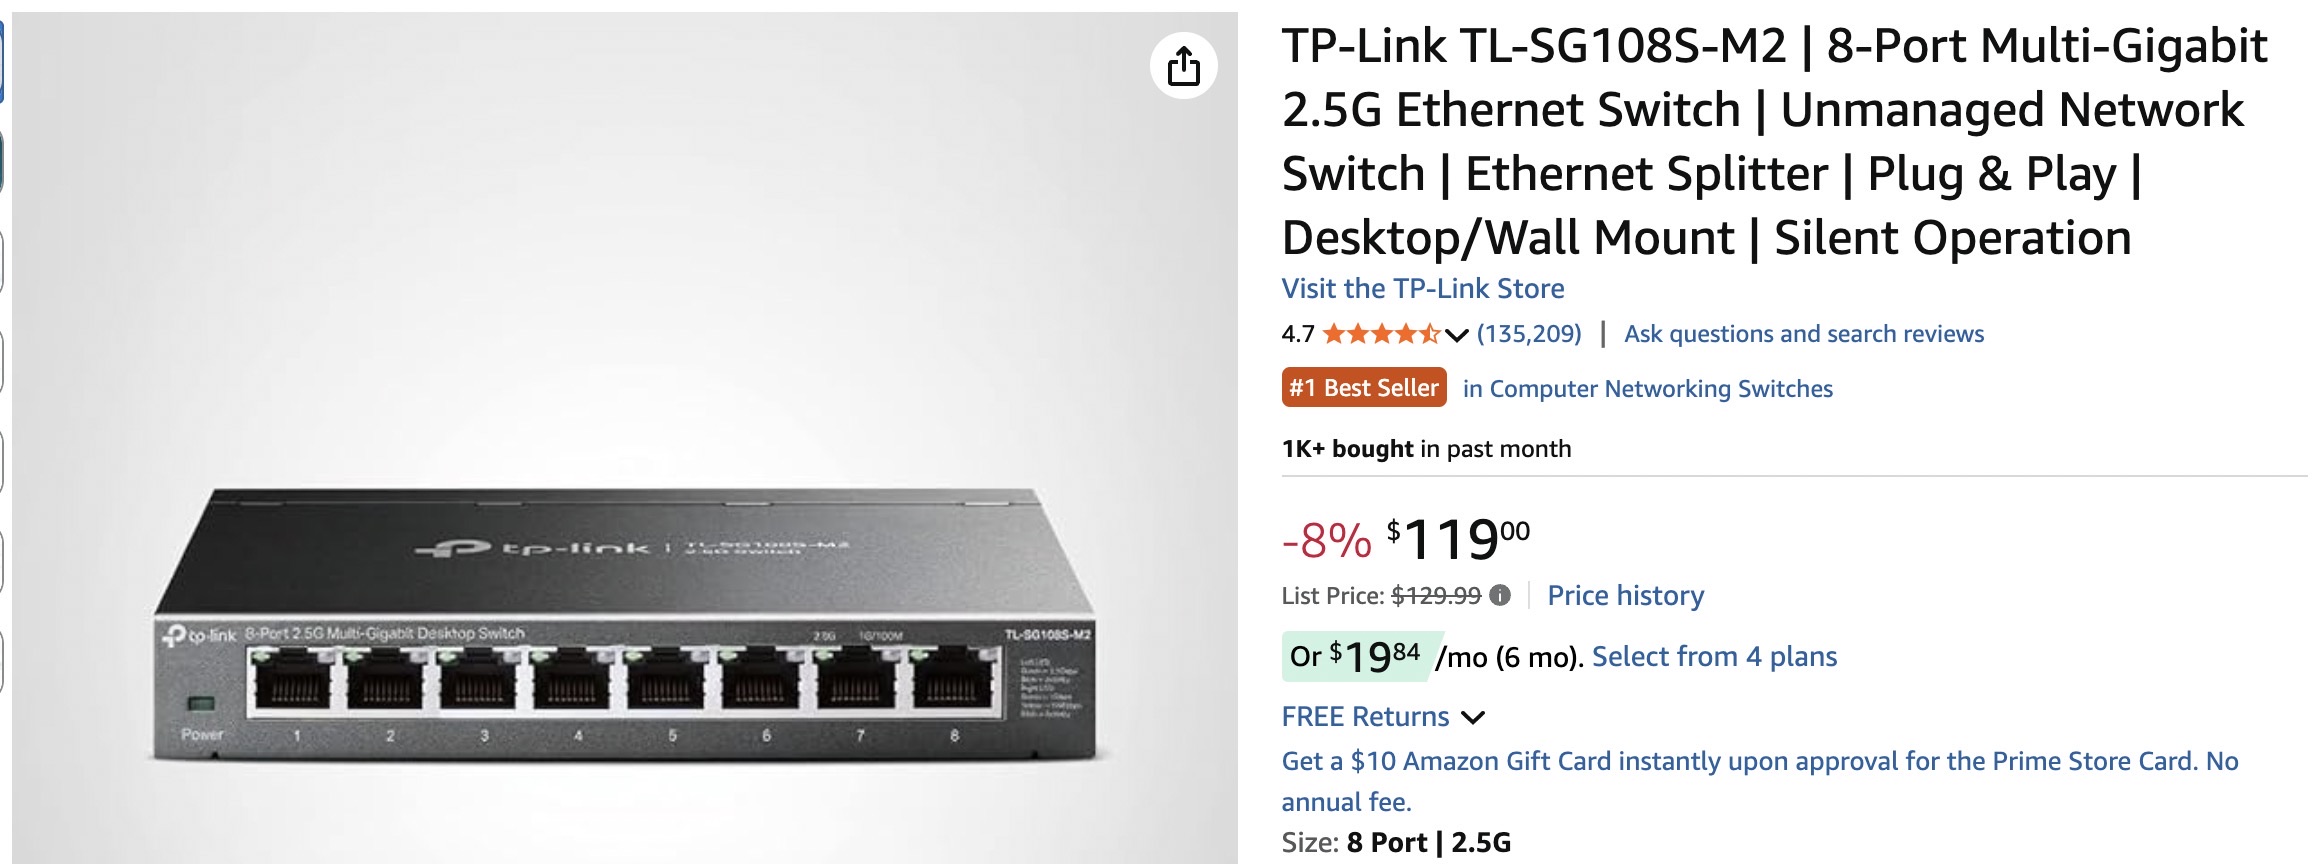The image size is (2322, 864).
Task: Click the #1 Best Seller badge
Action: (1363, 388)
